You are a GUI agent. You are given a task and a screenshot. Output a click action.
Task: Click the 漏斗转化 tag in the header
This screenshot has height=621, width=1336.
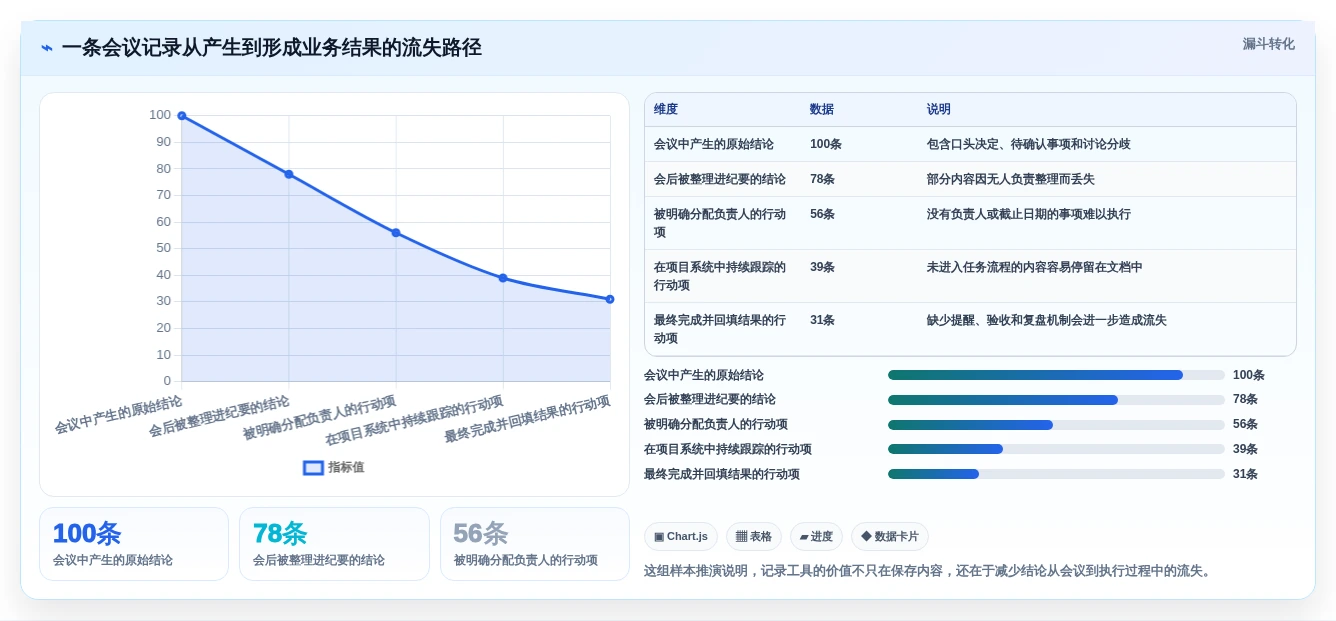coord(1268,44)
